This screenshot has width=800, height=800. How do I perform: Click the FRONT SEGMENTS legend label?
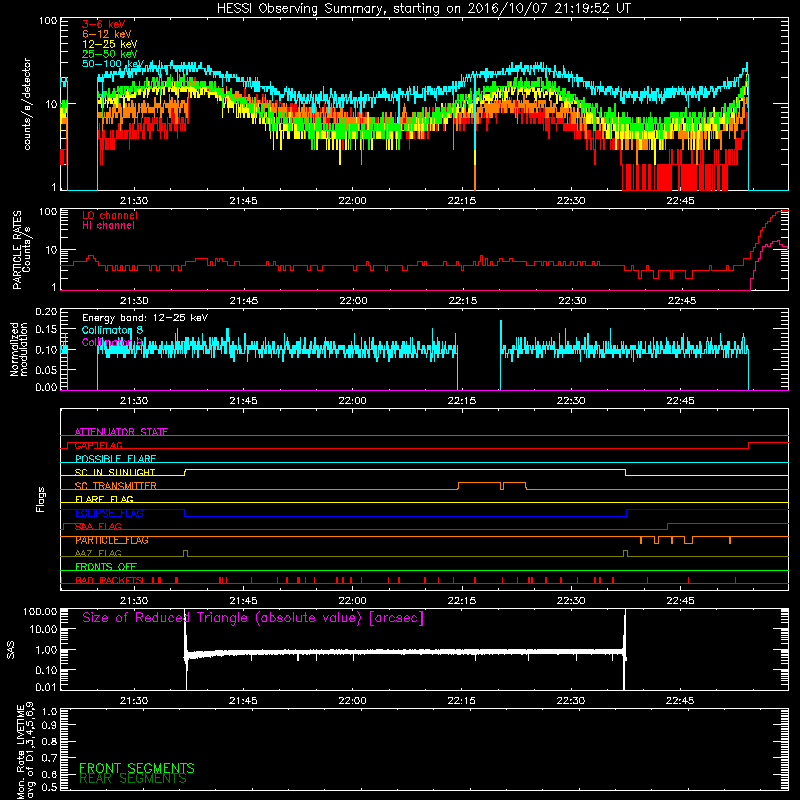point(137,768)
